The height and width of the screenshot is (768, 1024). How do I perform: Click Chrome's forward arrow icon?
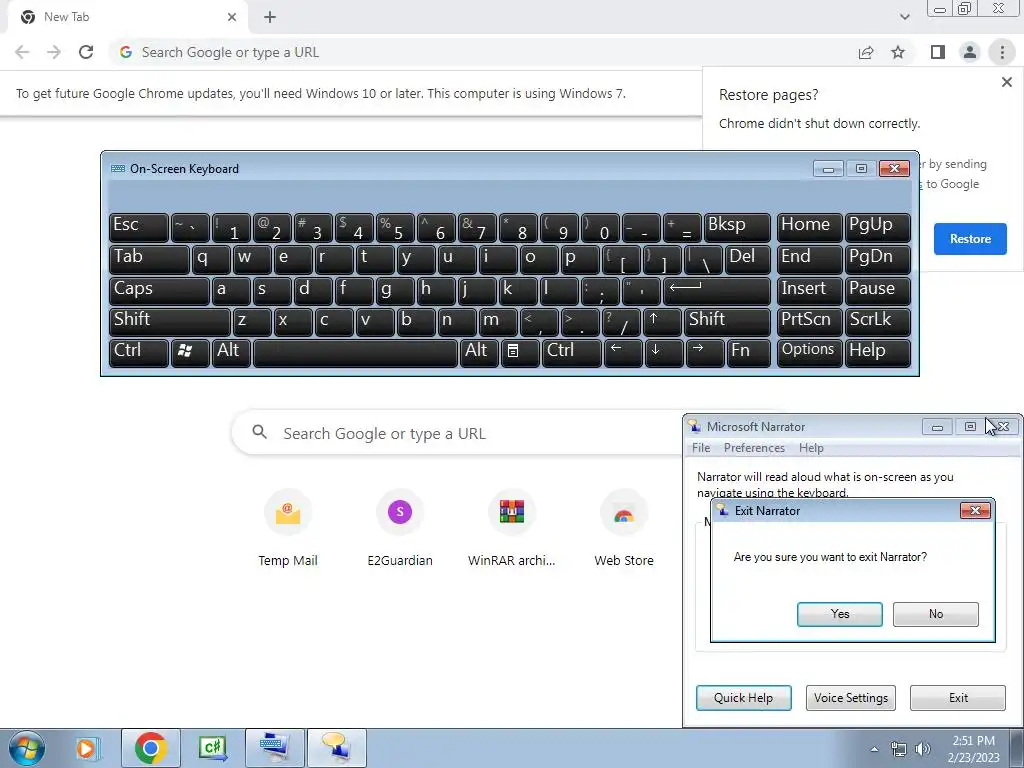click(54, 52)
